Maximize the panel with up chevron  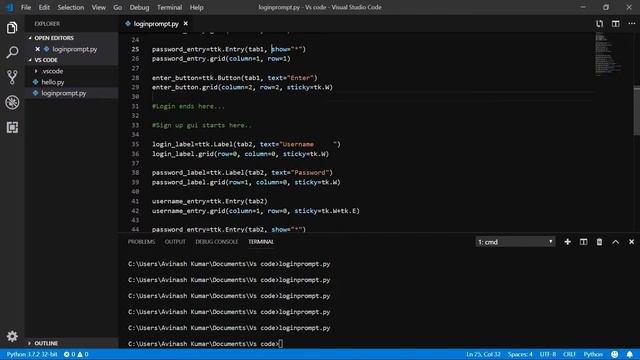pos(616,242)
